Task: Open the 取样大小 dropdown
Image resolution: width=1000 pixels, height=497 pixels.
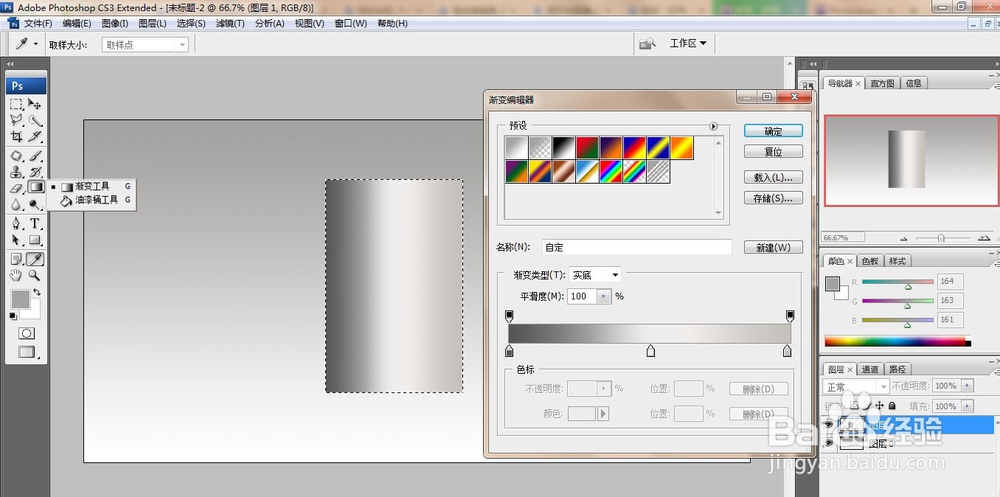Action: click(x=145, y=45)
